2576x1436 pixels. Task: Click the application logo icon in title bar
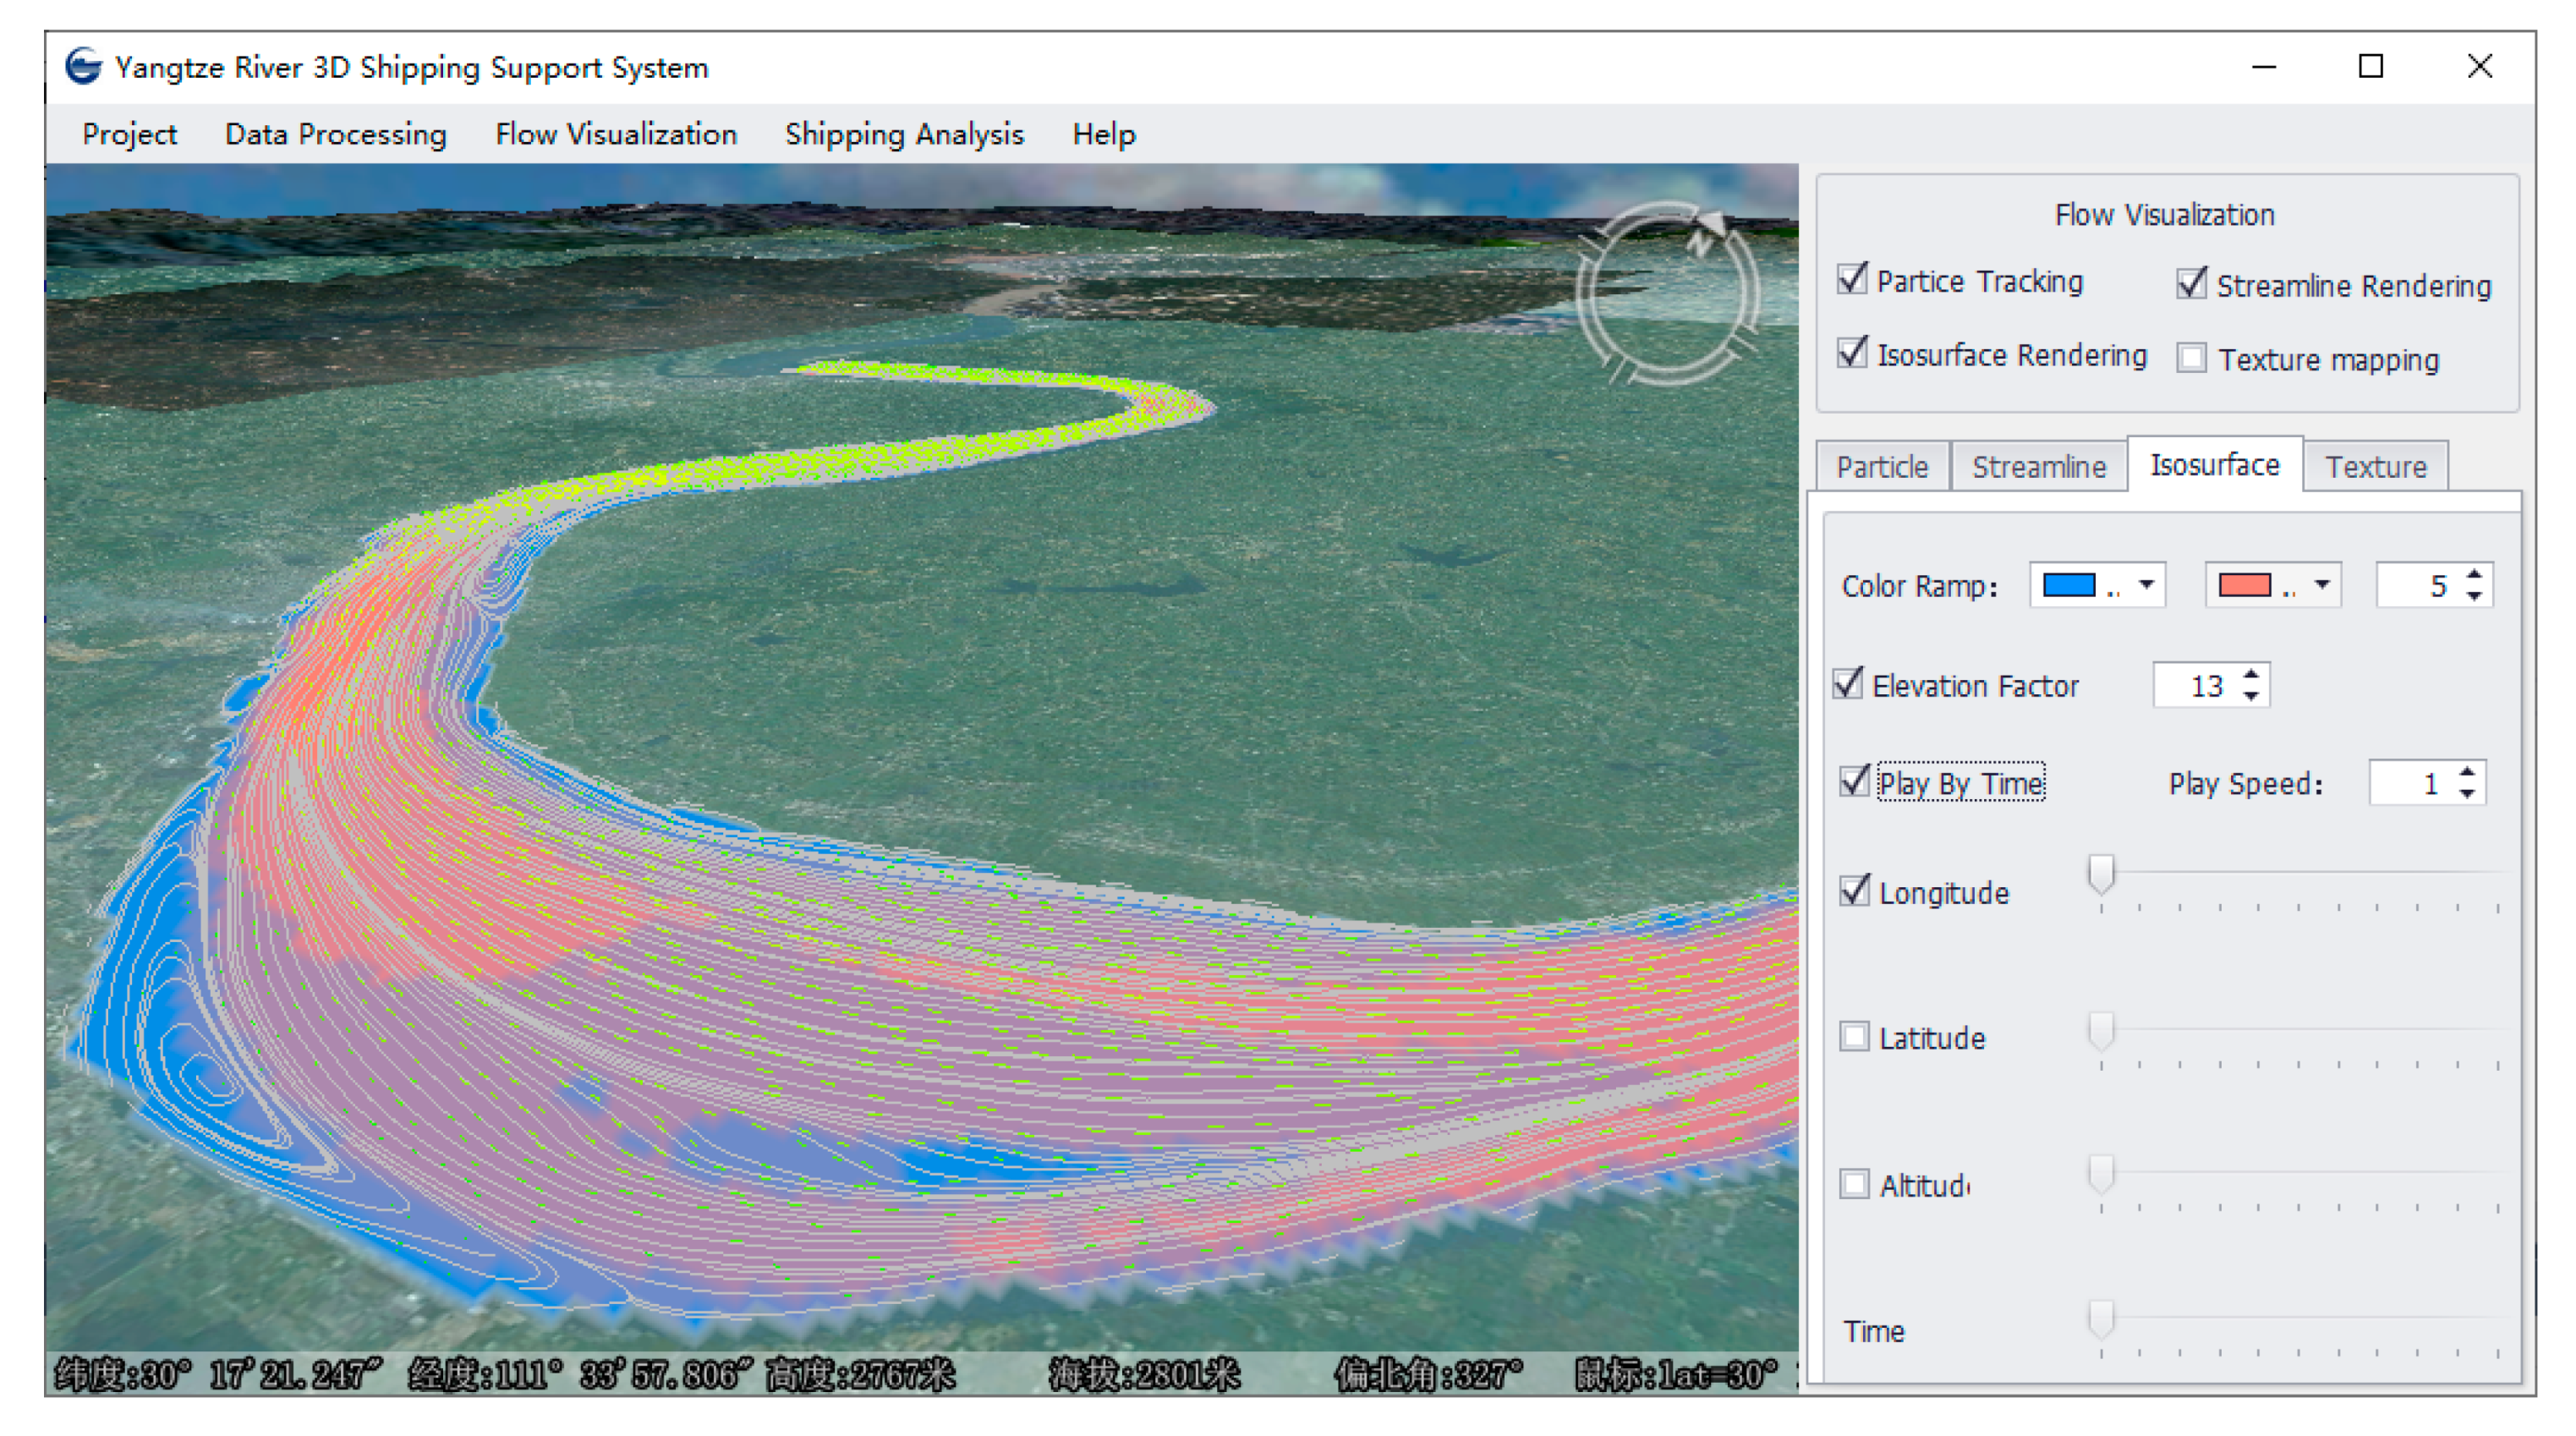[x=83, y=67]
